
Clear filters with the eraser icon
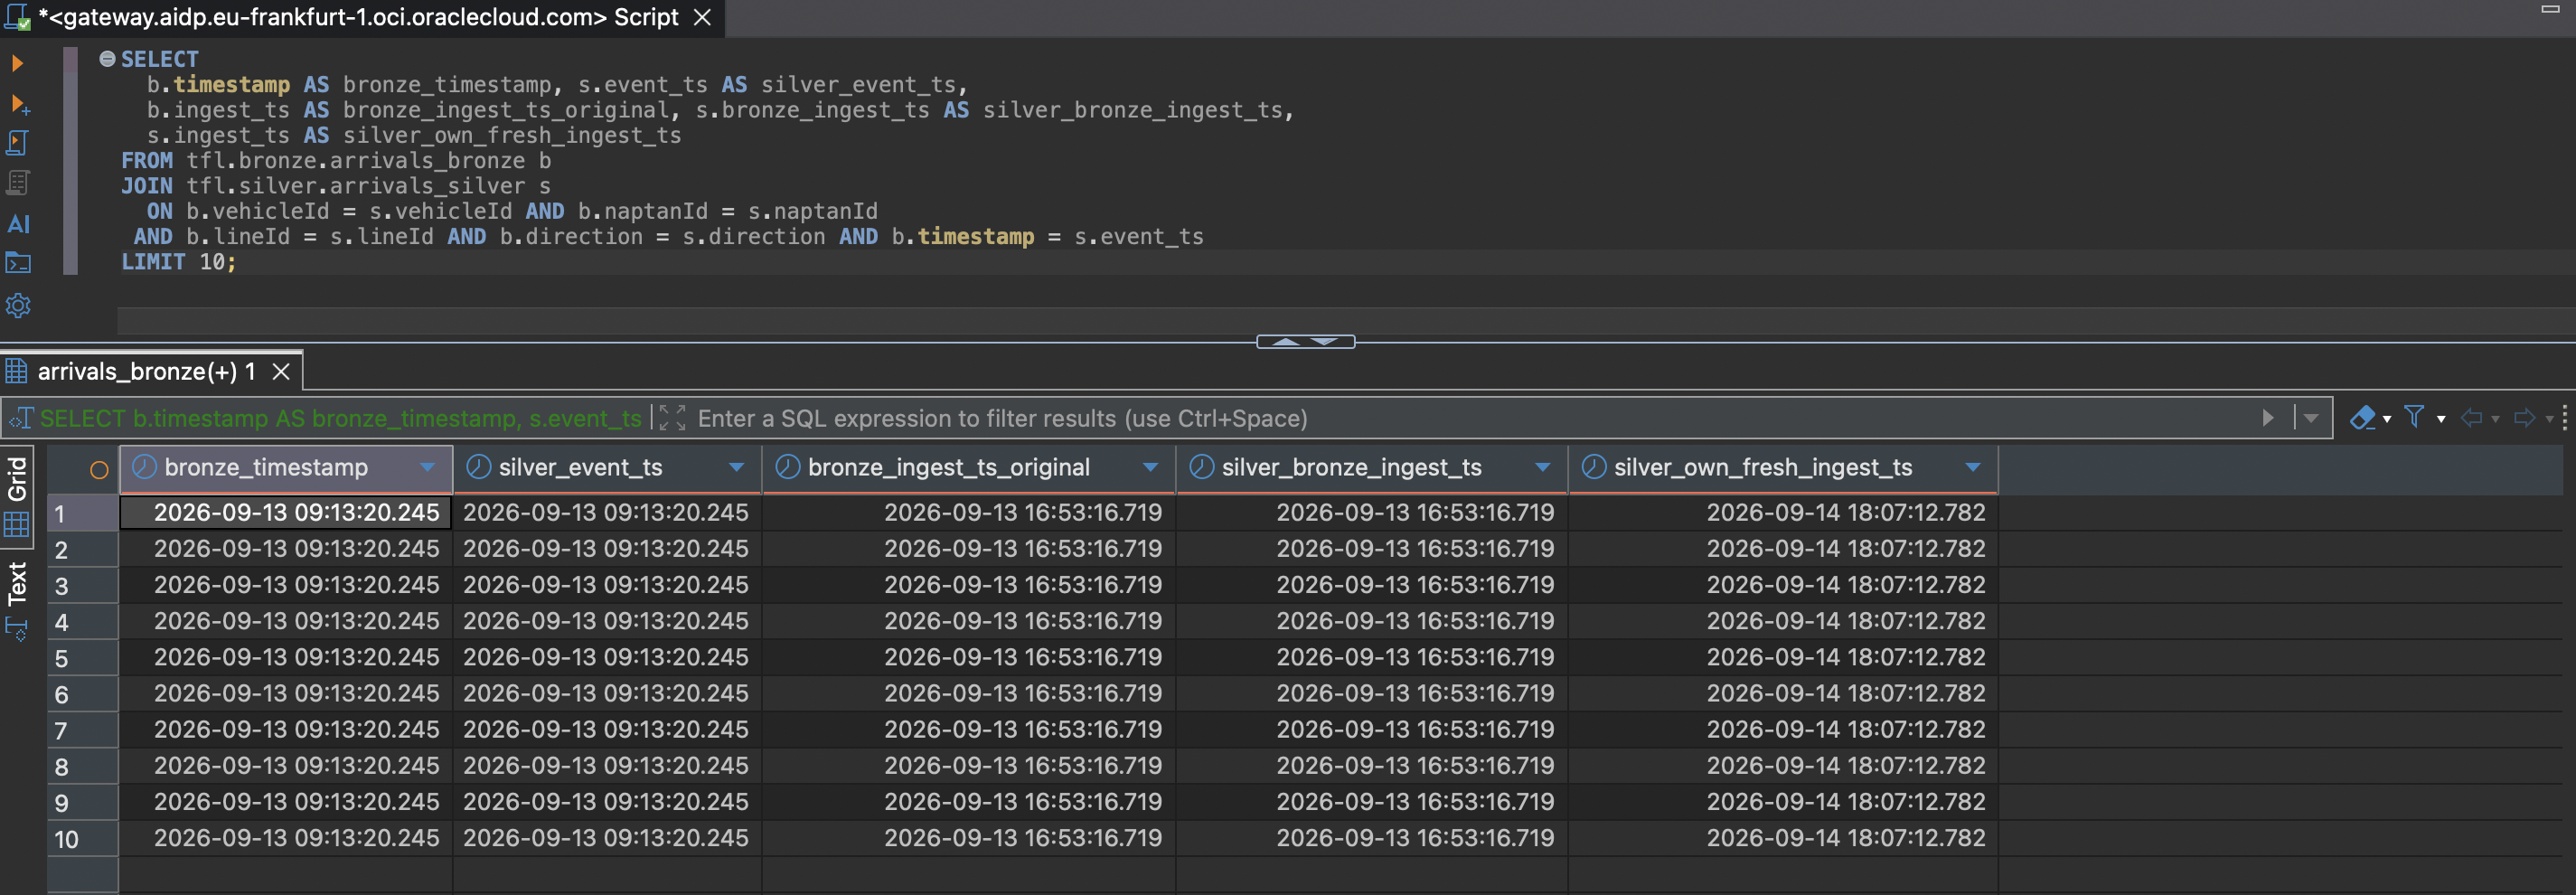(2362, 417)
